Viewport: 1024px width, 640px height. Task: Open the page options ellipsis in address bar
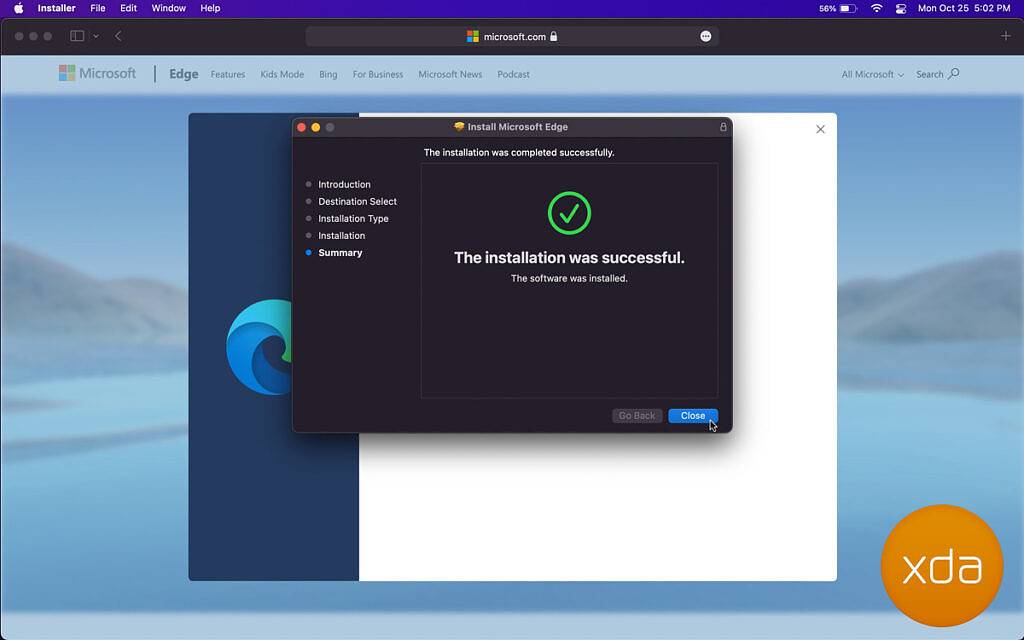click(x=705, y=37)
